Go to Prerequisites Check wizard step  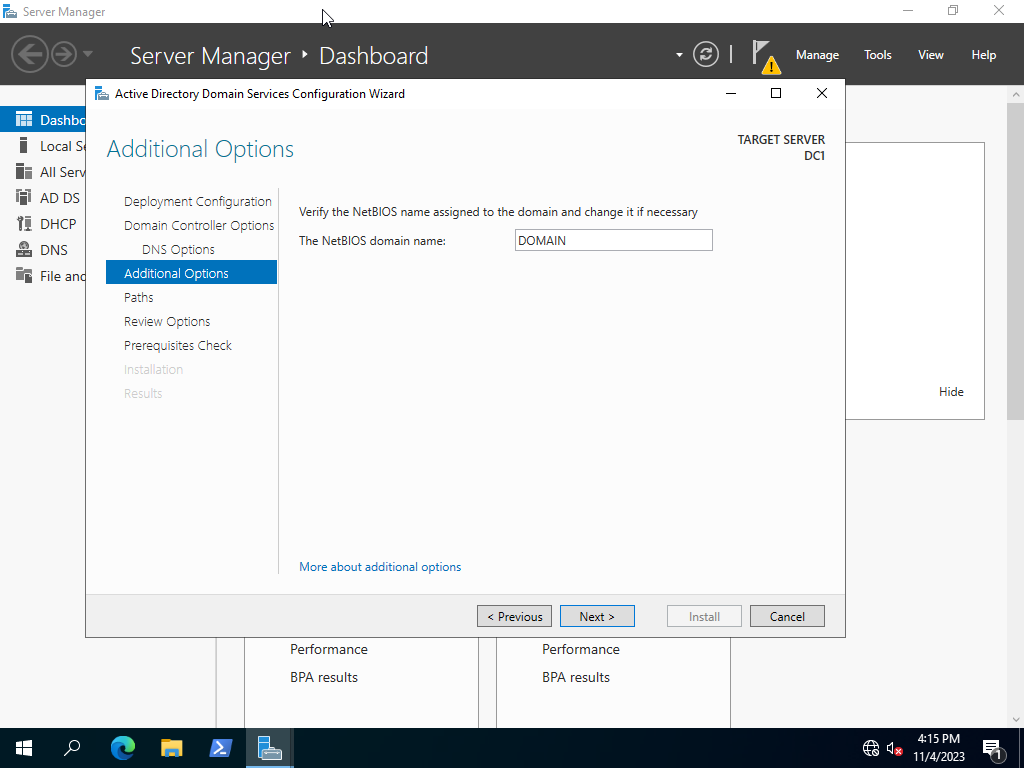click(178, 345)
